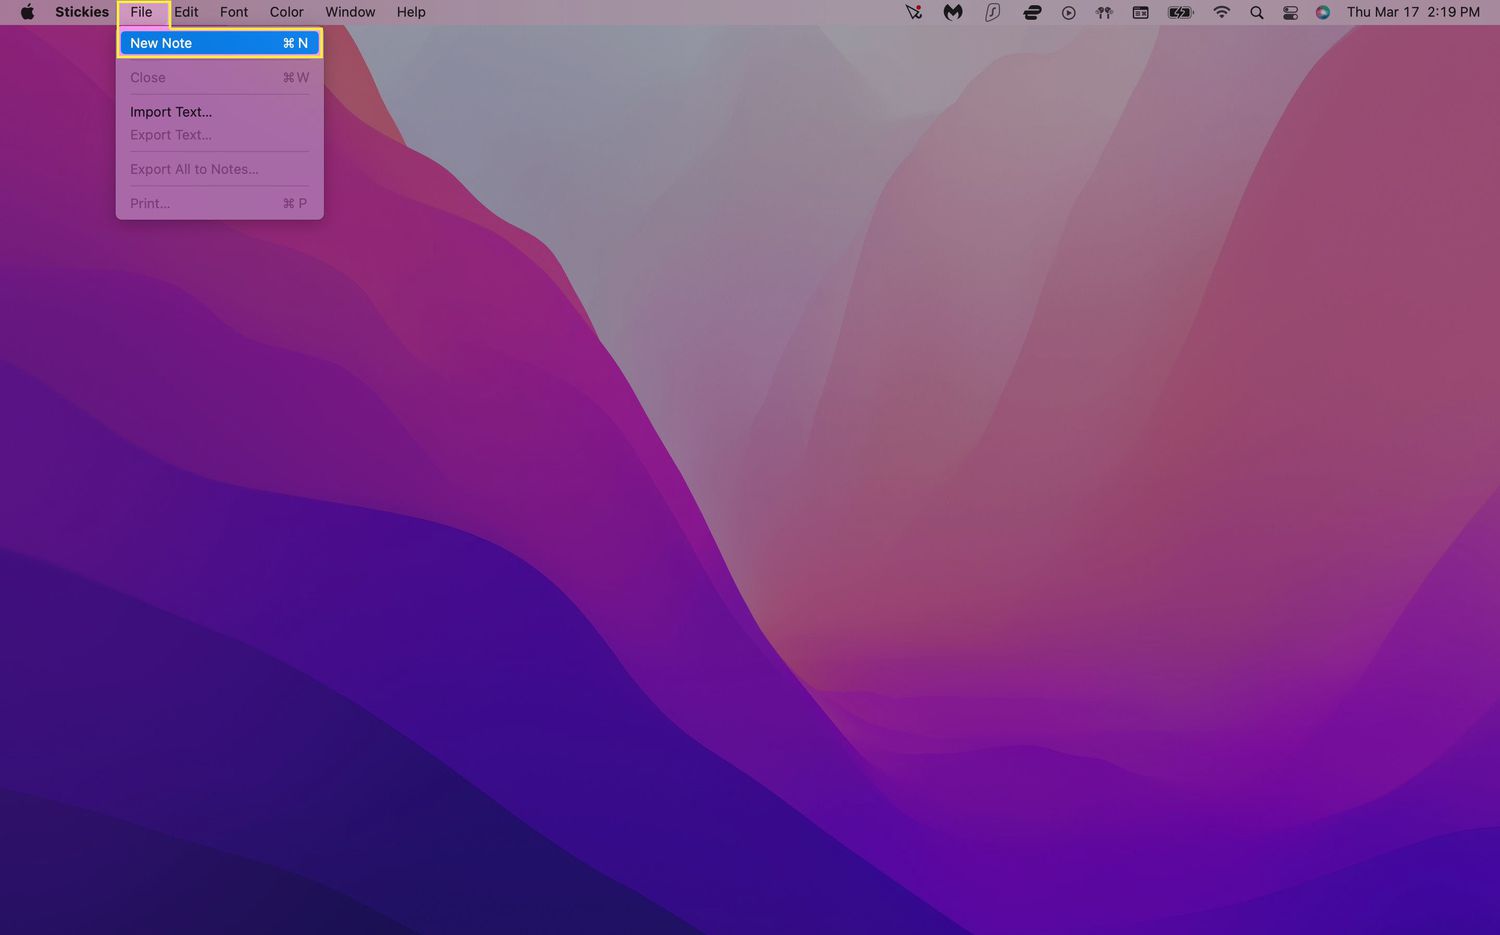This screenshot has height=935, width=1500.
Task: Expand the Color menu
Action: coord(286,12)
